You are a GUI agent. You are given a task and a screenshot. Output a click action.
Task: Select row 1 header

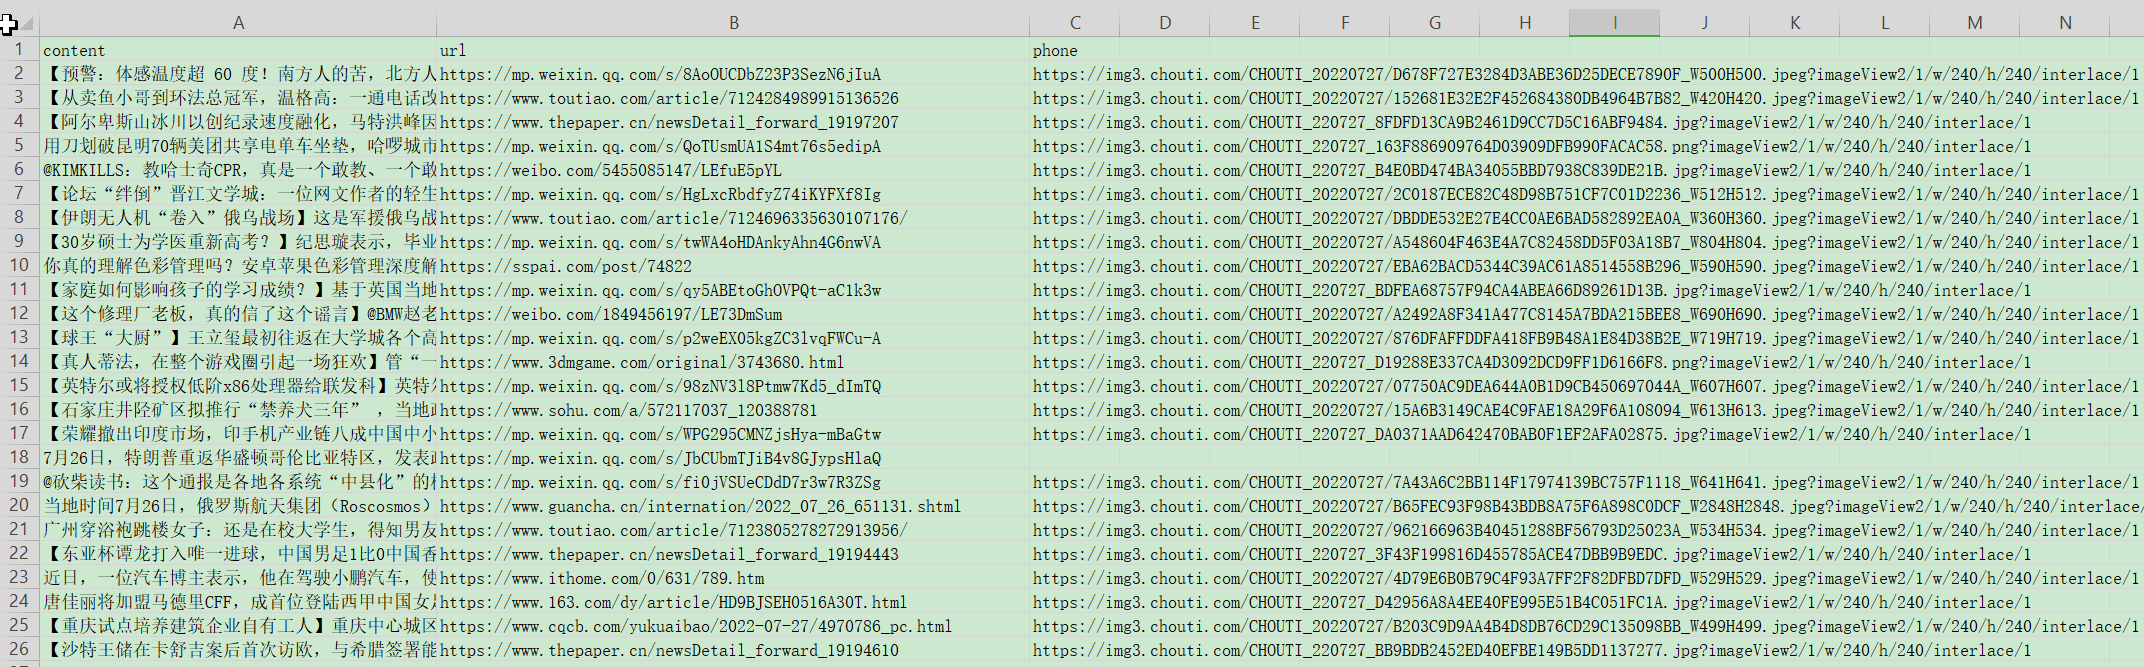click(19, 49)
